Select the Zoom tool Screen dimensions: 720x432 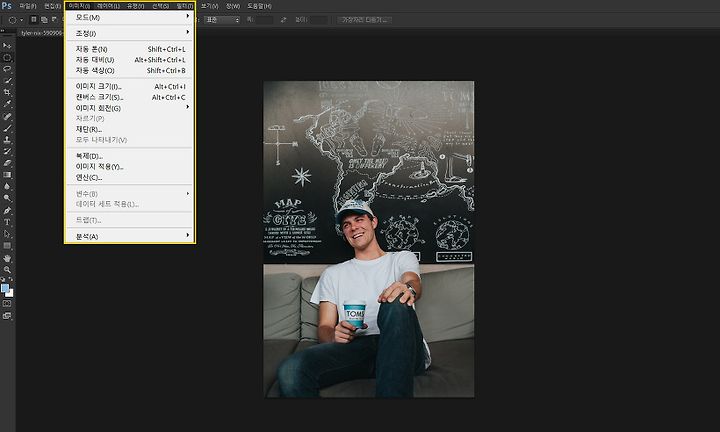tap(7, 270)
